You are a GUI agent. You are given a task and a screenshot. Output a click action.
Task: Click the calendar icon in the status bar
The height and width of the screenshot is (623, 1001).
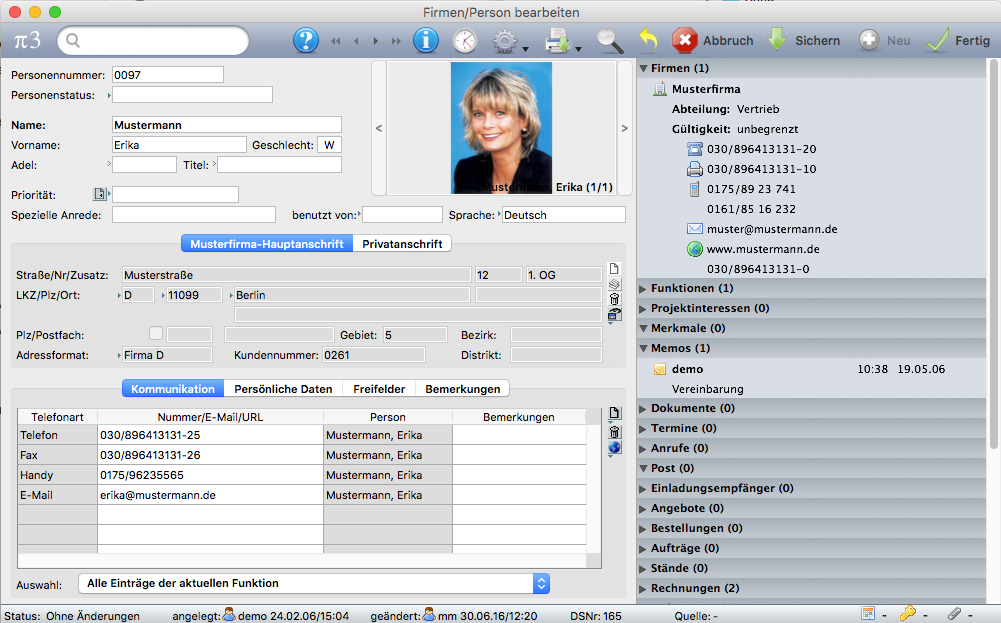[x=868, y=613]
